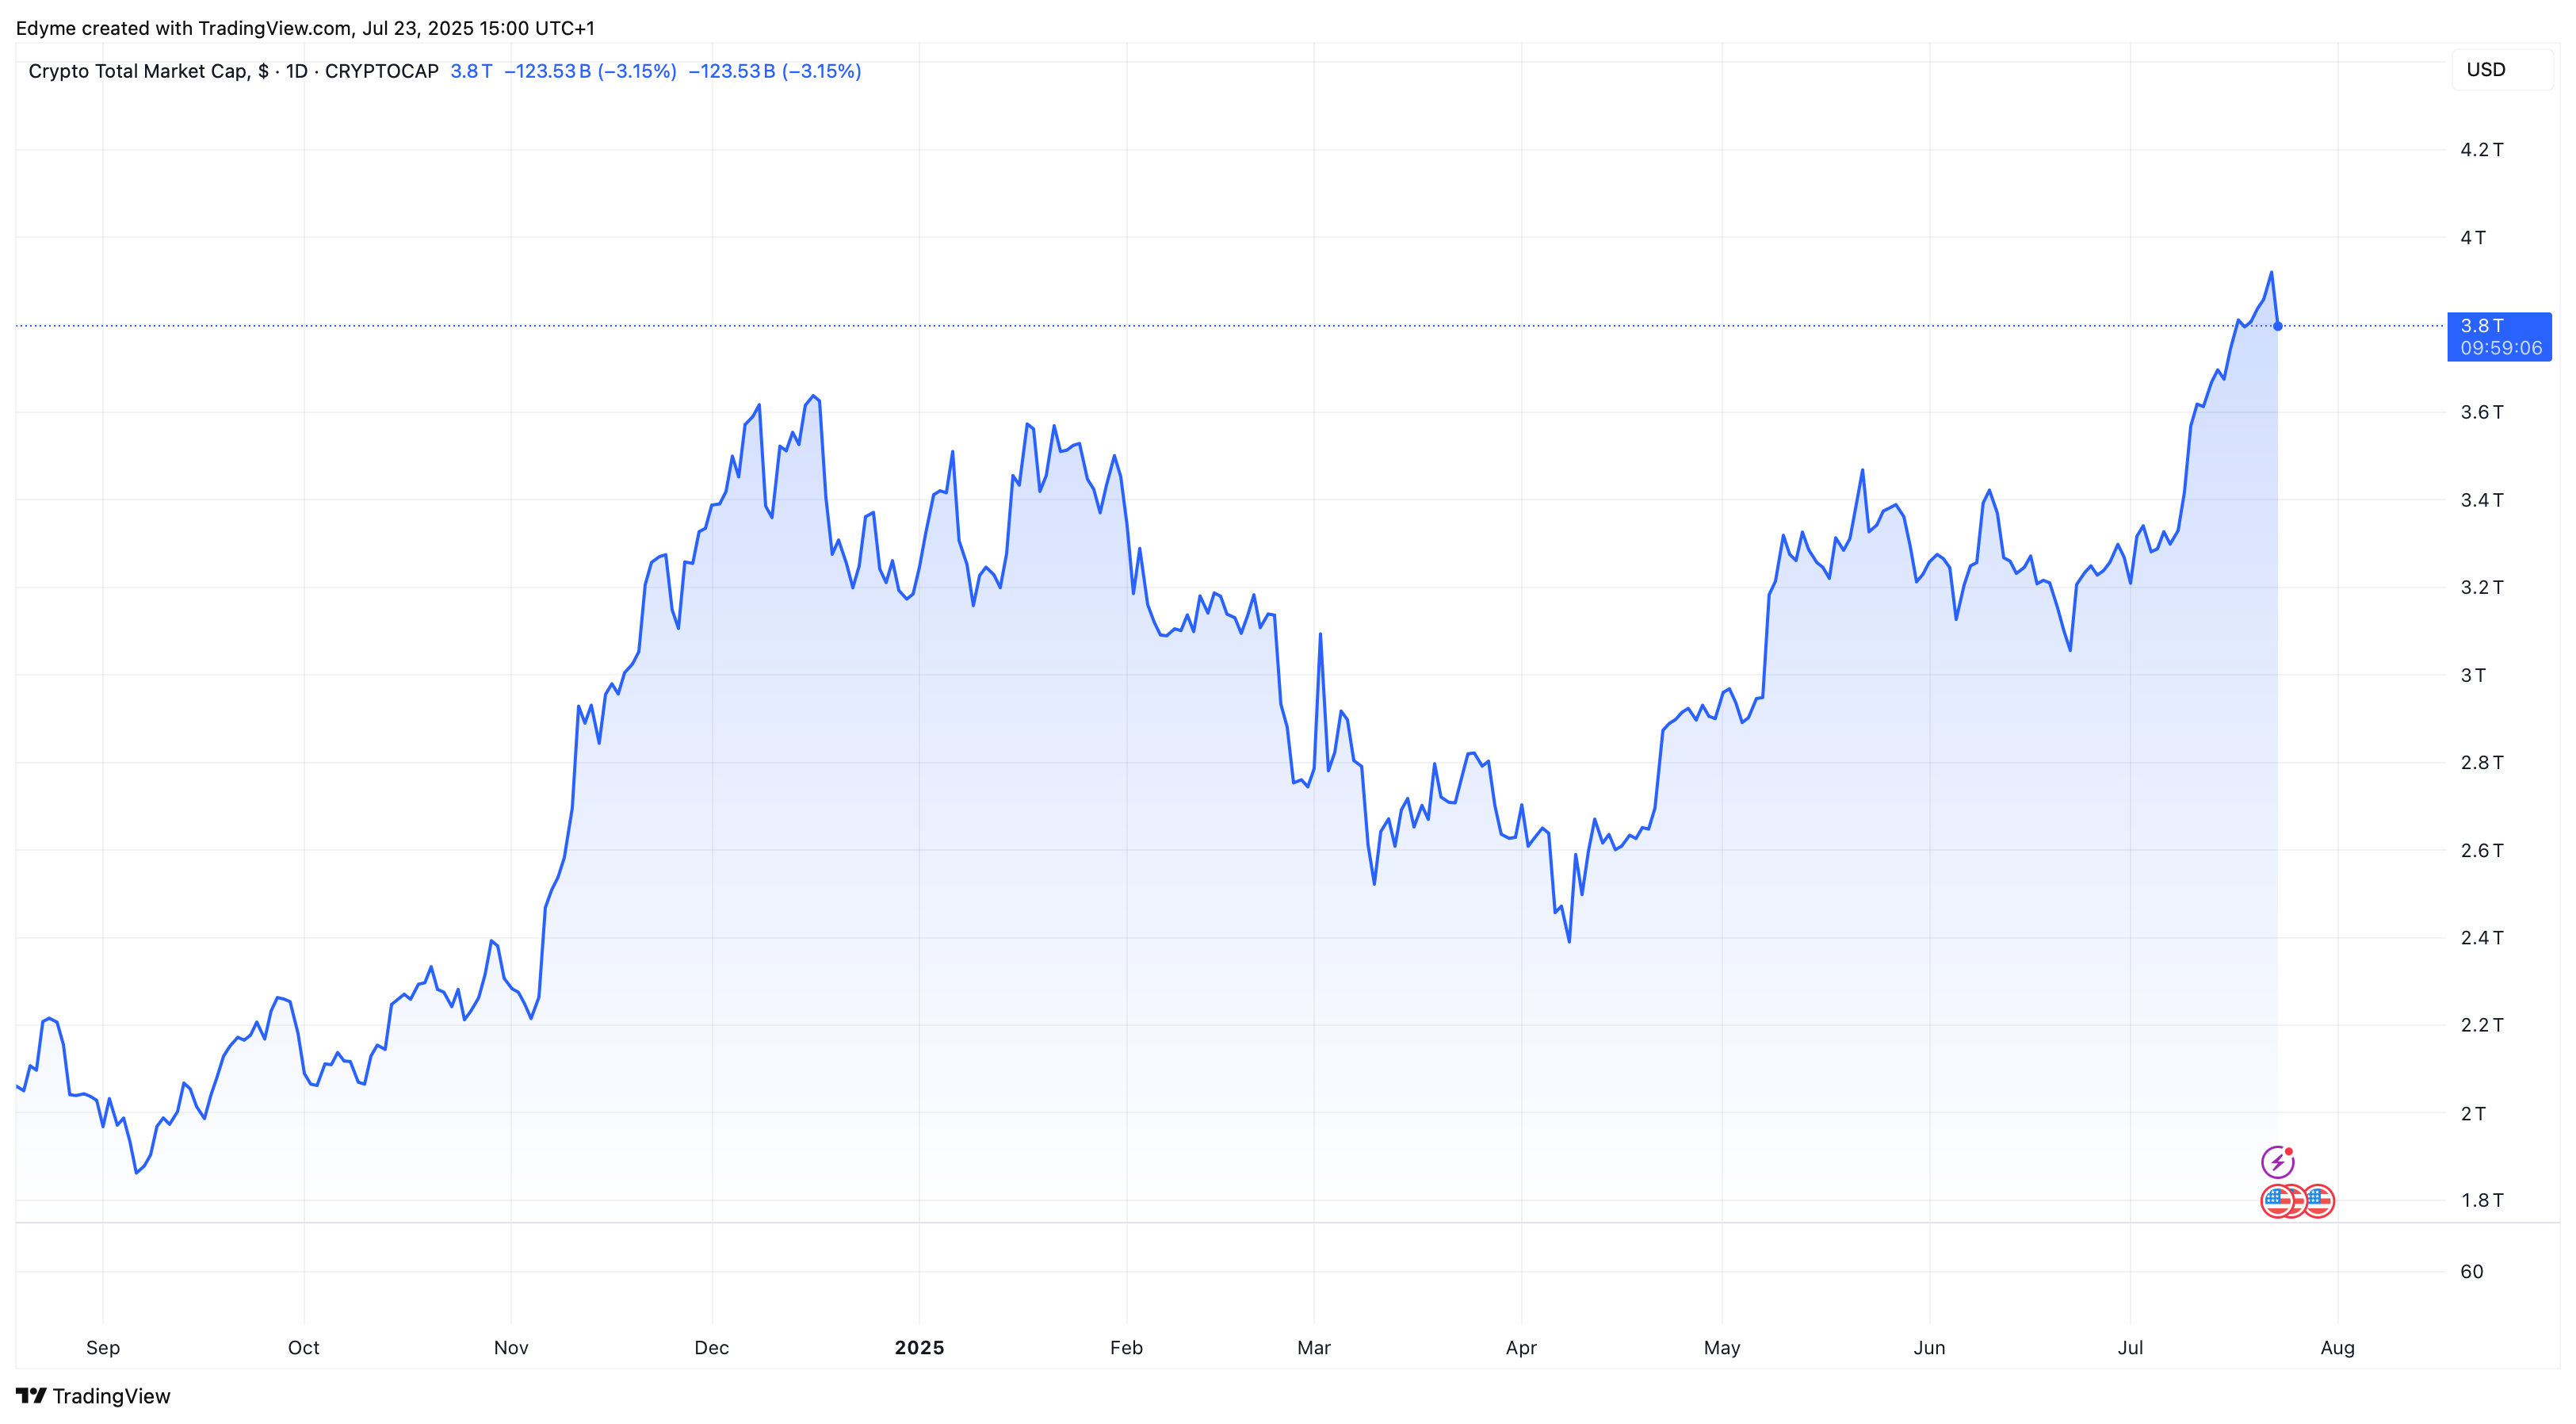Click the 4 T price axis label

2473,237
